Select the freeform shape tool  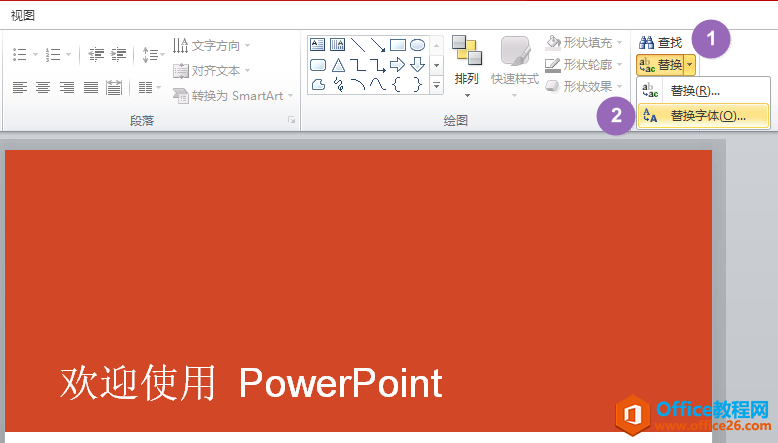pos(318,85)
